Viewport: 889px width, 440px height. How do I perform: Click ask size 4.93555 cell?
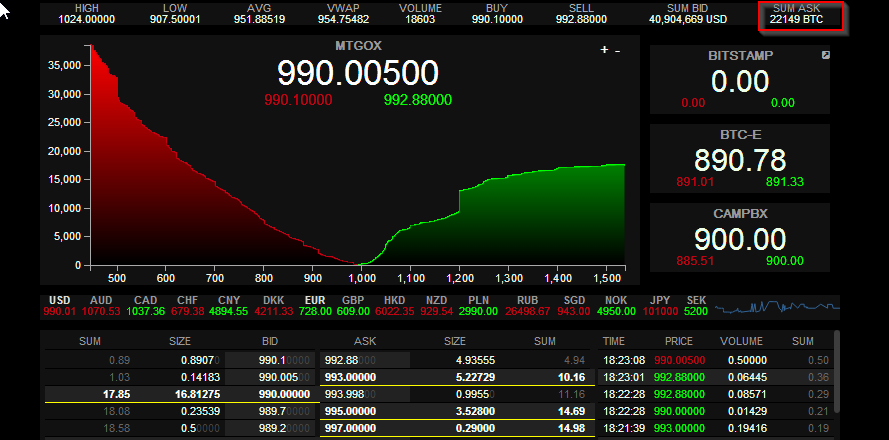(475, 360)
